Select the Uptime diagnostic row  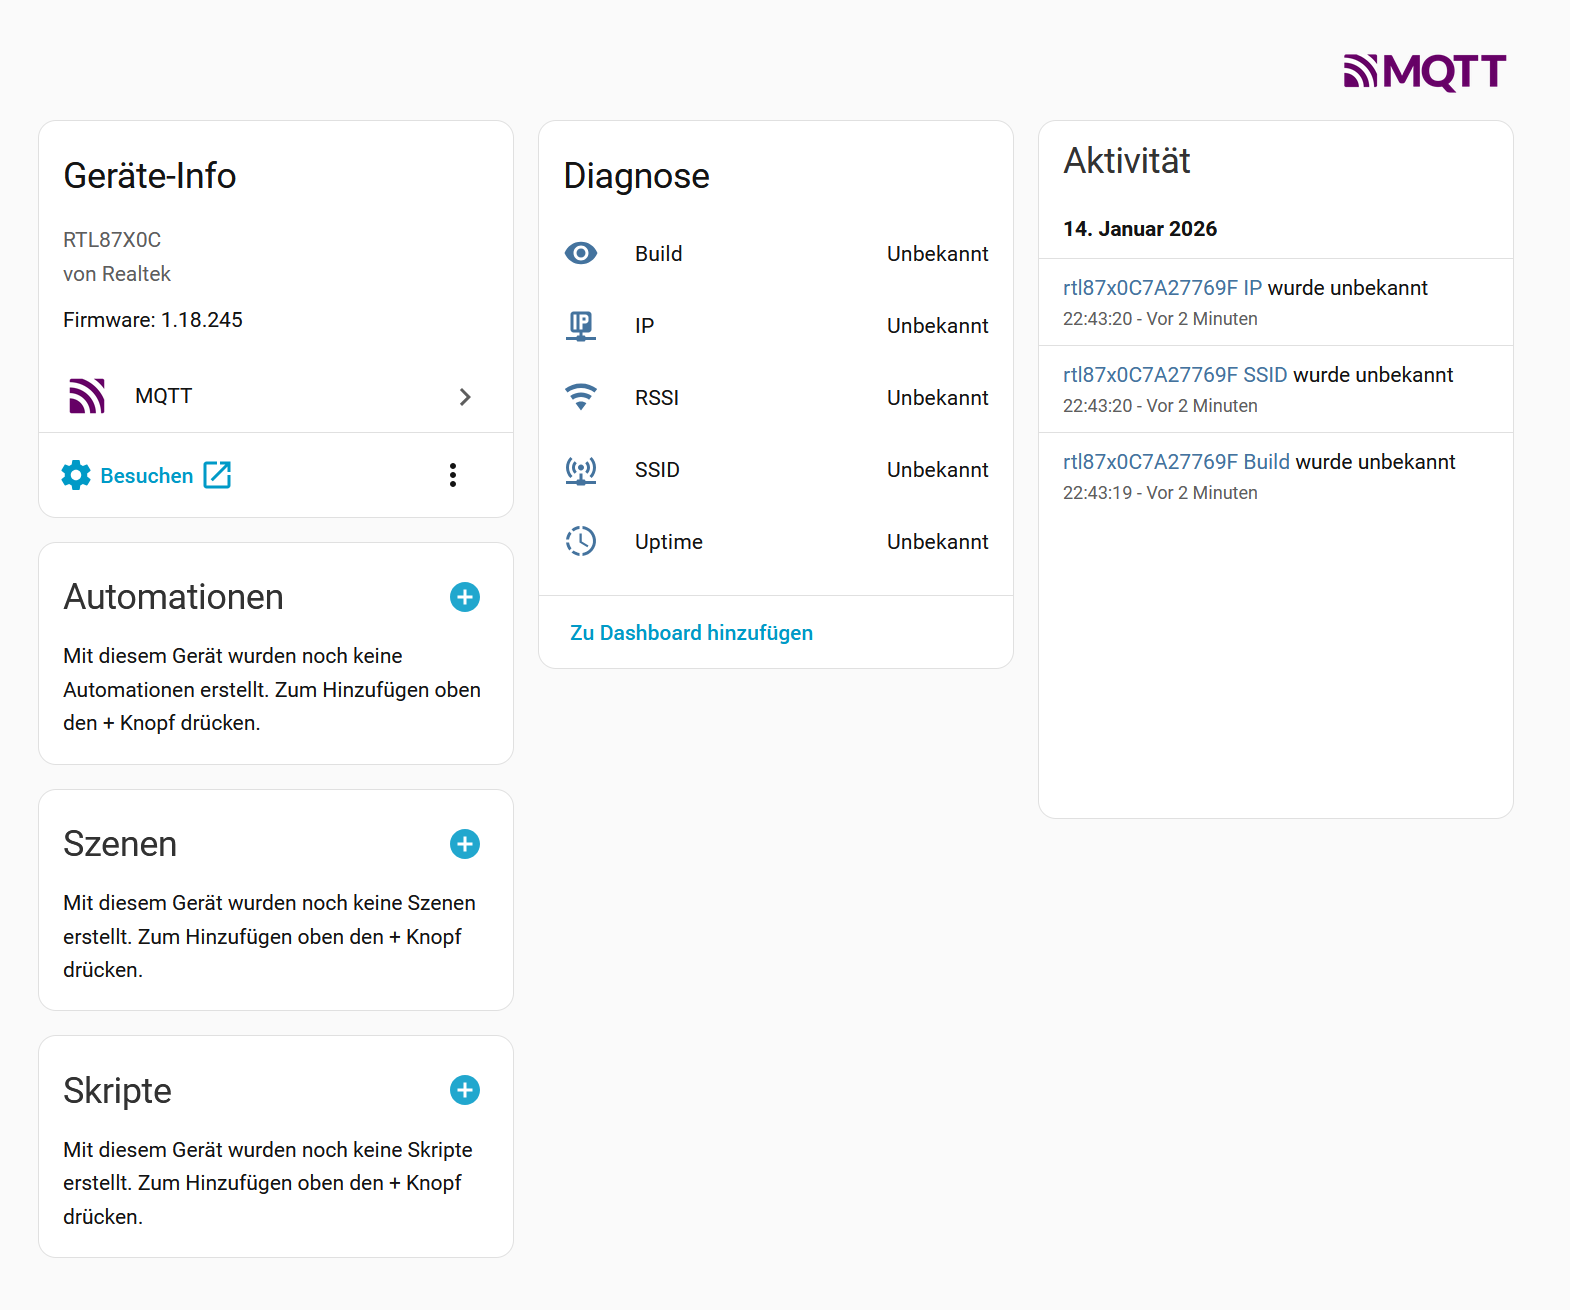pyautogui.click(x=776, y=542)
